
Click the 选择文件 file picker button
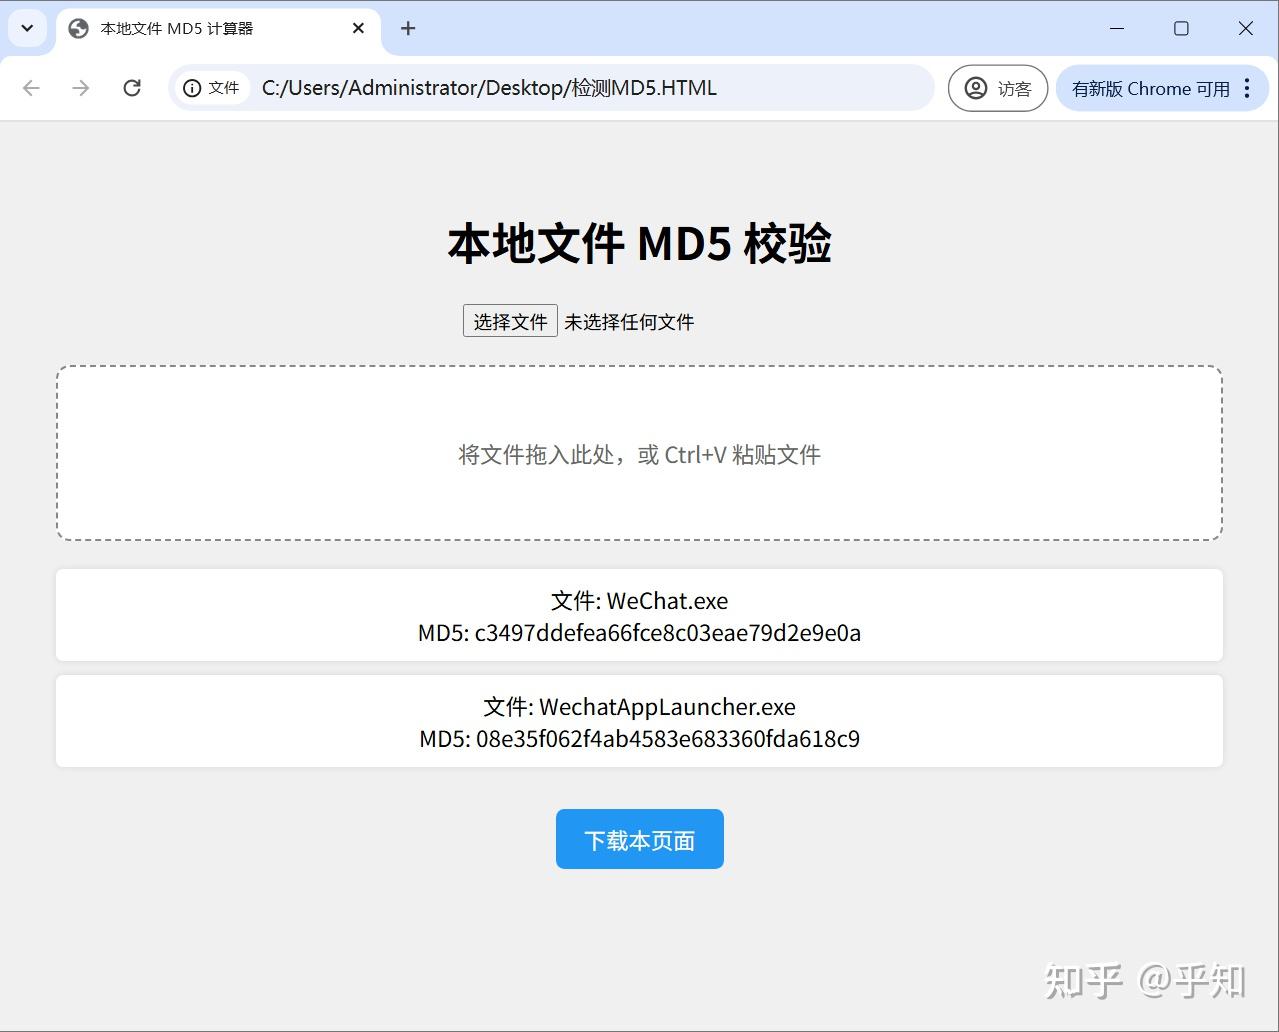(x=510, y=321)
